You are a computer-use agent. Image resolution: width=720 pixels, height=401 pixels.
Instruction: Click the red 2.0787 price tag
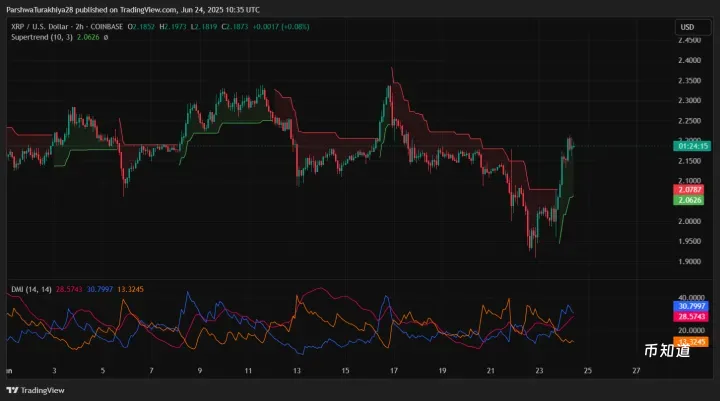(690, 189)
